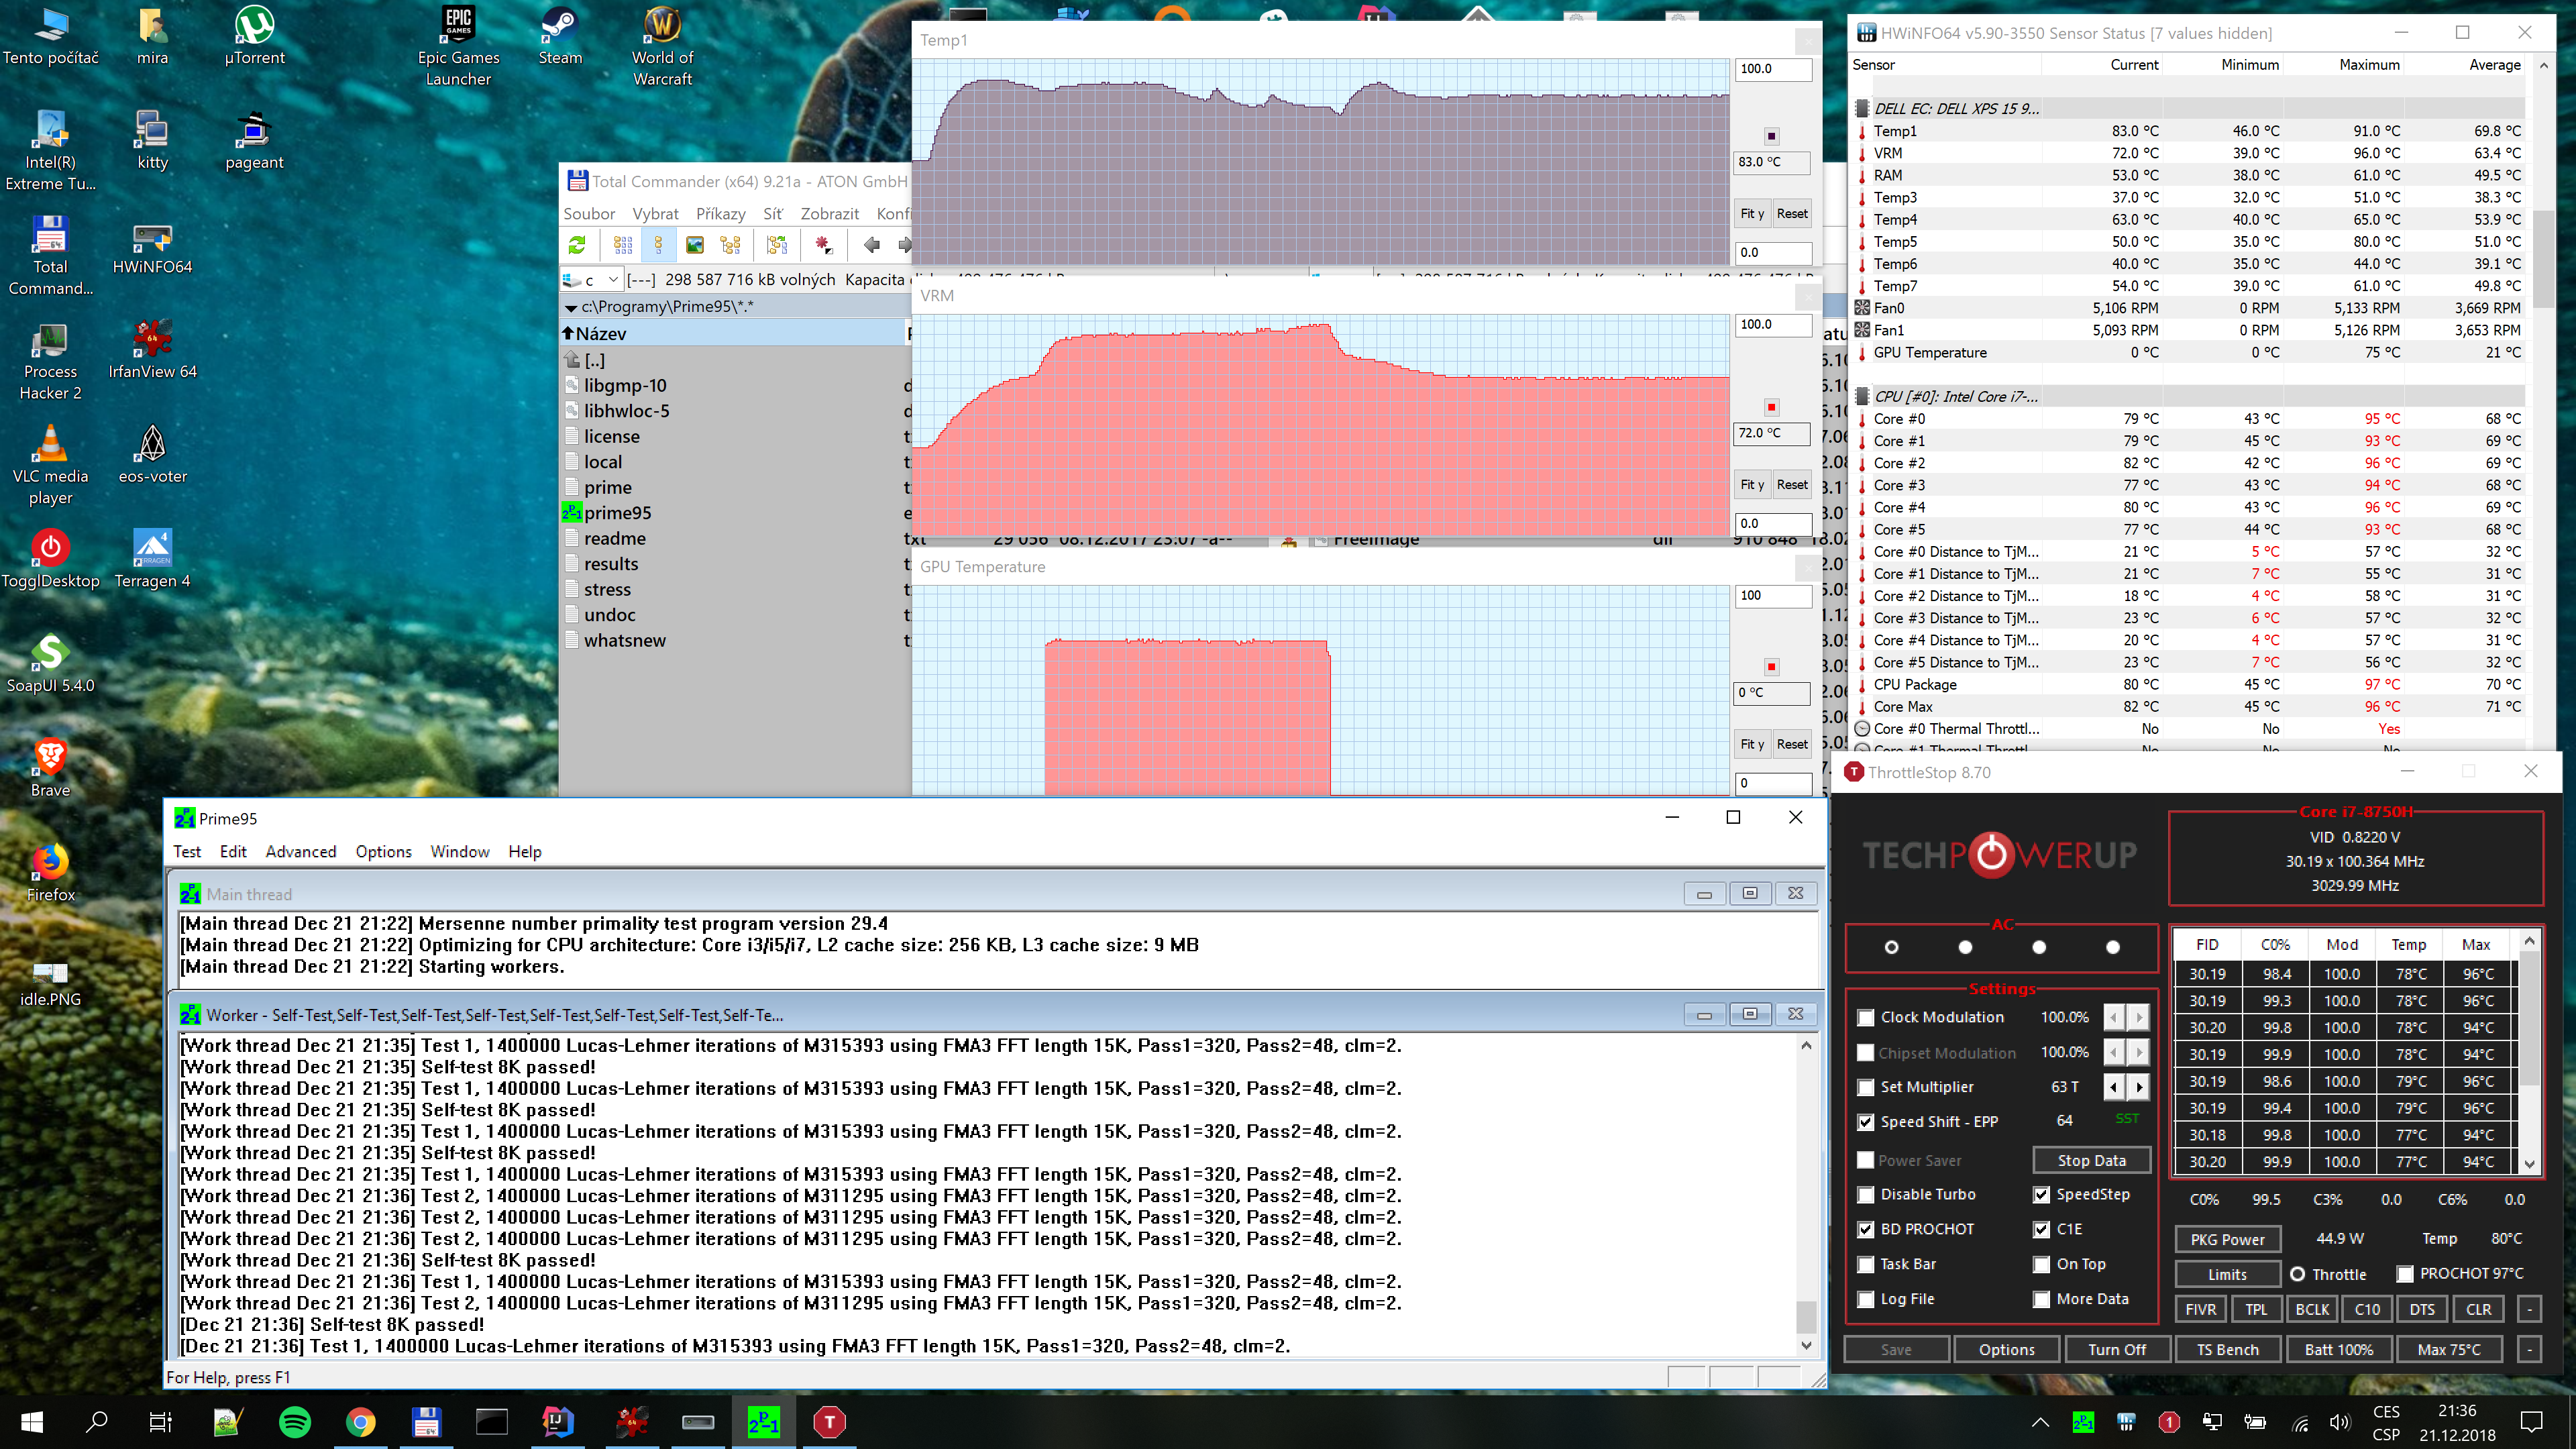
Task: Show hidden system tray icons
Action: [2040, 1422]
